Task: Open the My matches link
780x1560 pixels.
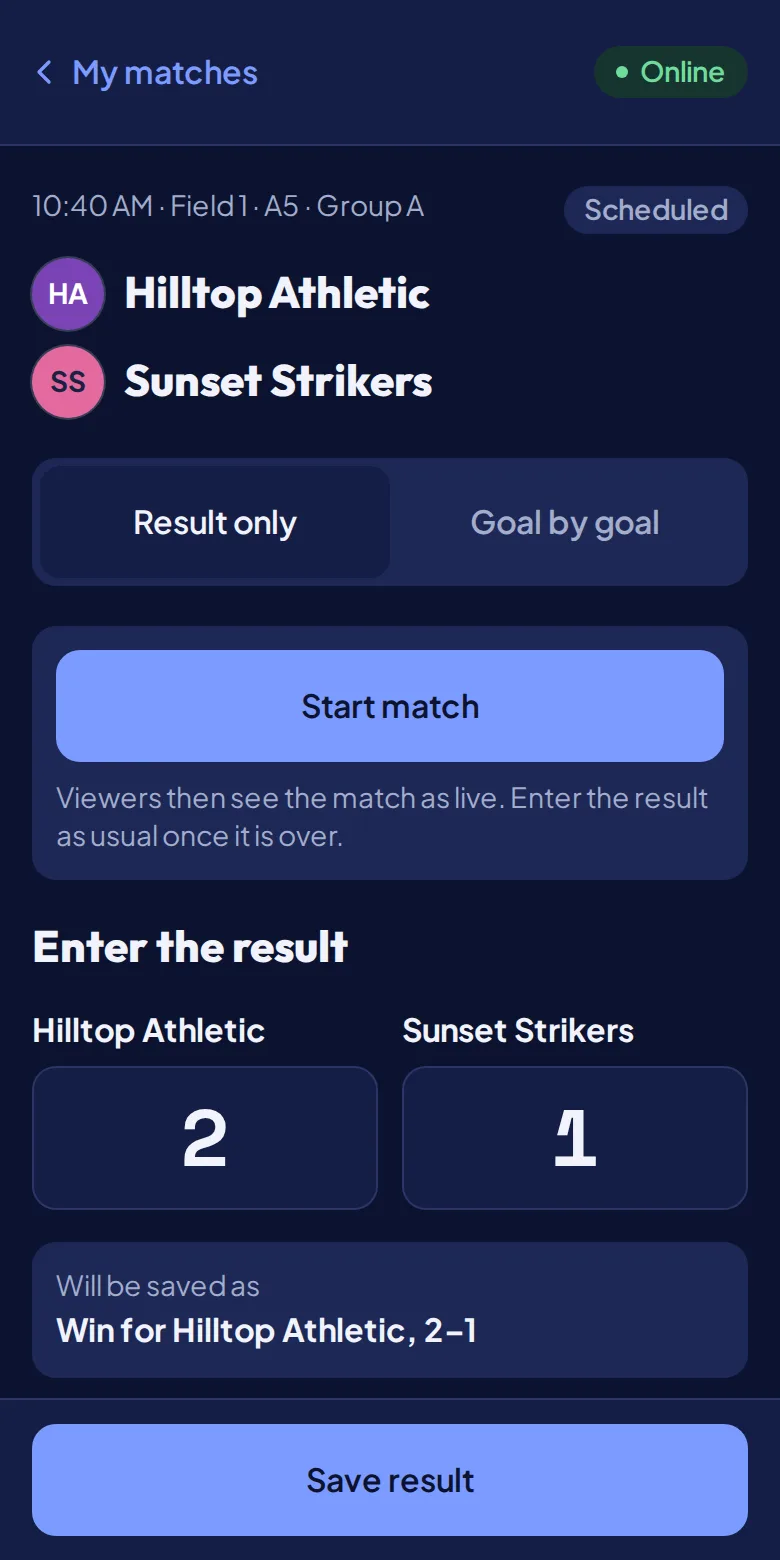Action: coord(146,73)
